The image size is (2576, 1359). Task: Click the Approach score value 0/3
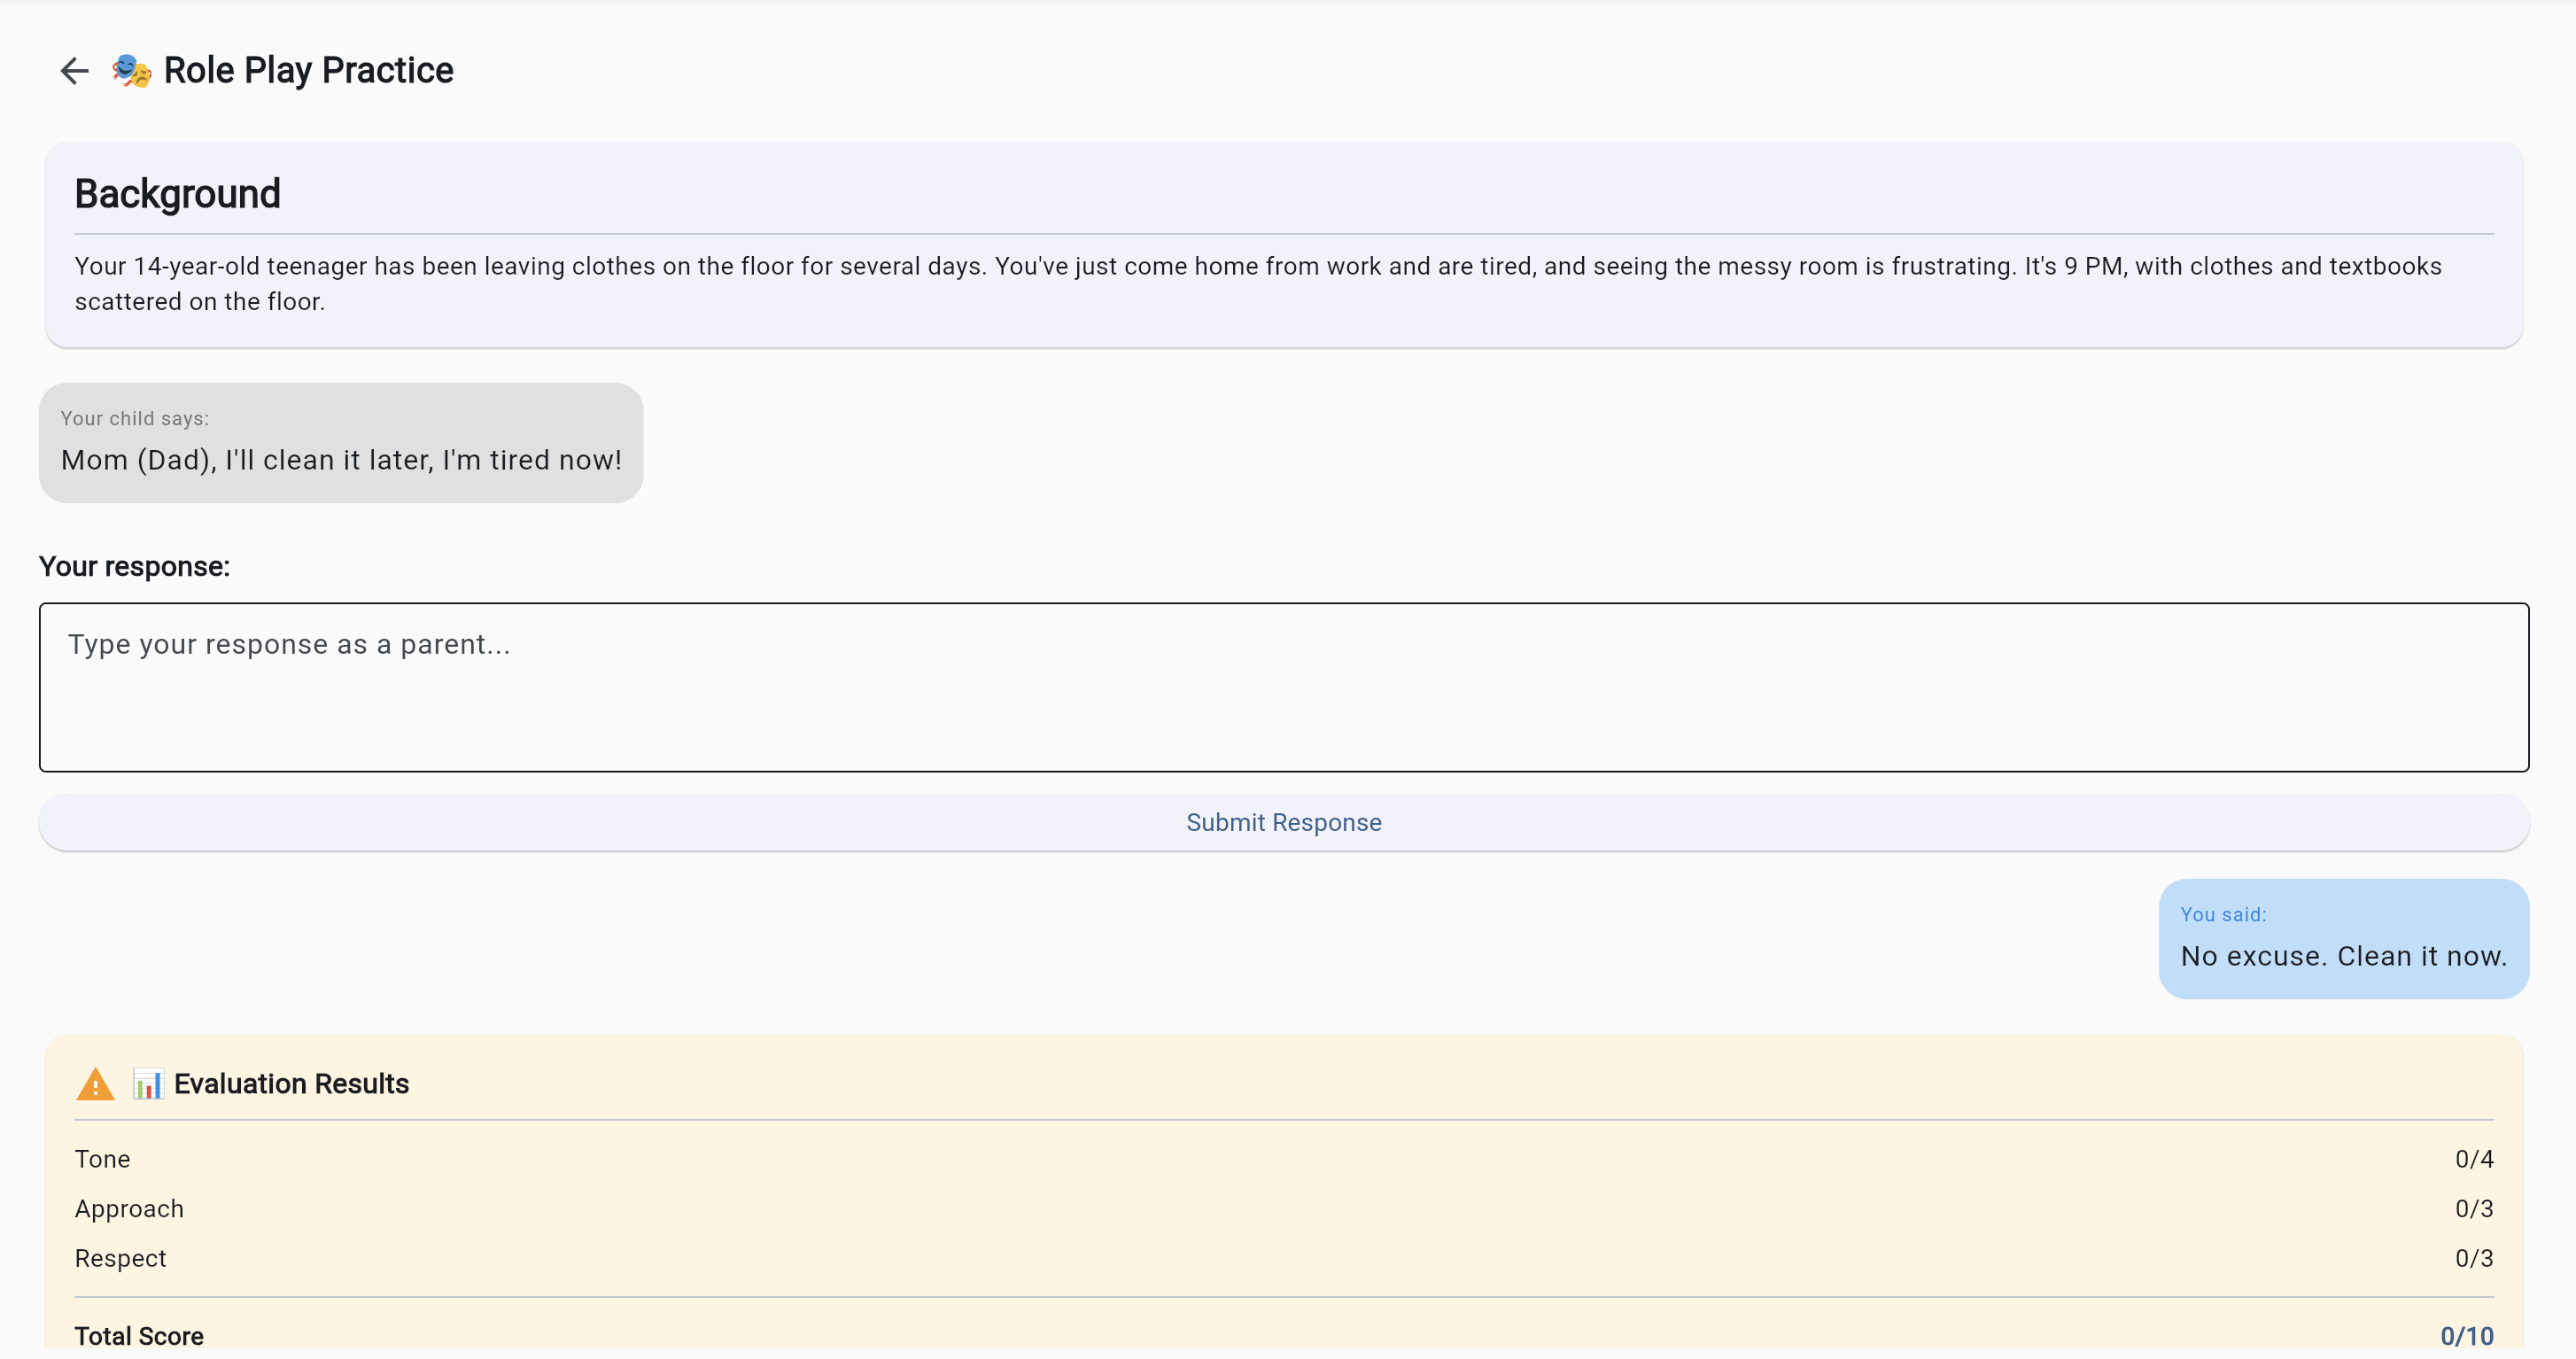coord(2473,1209)
